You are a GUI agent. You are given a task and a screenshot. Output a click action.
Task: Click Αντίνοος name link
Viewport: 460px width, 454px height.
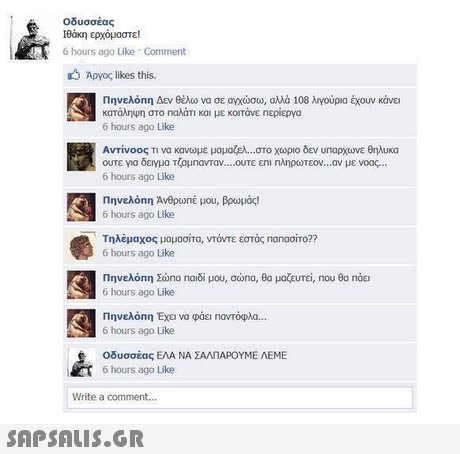coord(125,150)
